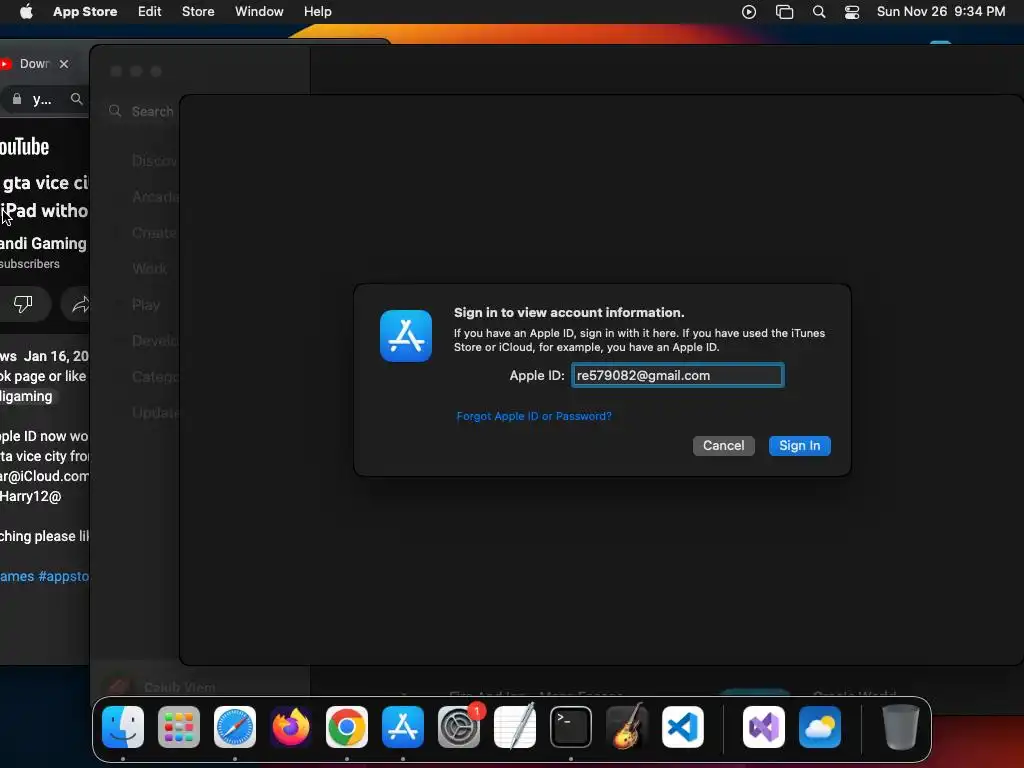Open Terminal from the dock
The image size is (1024, 768).
click(571, 727)
